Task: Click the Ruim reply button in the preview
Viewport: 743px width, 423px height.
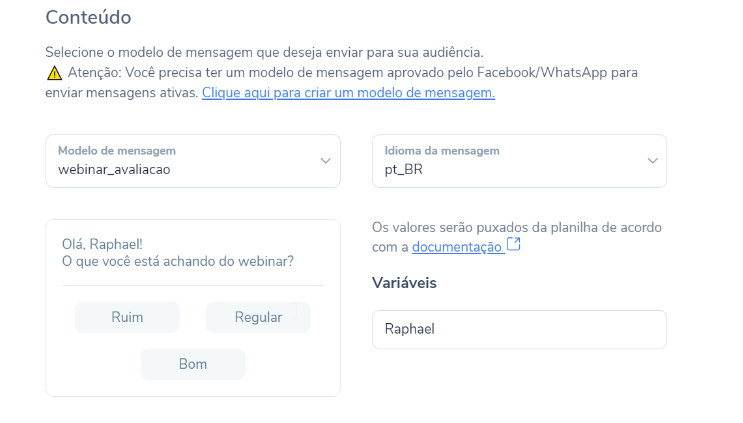Action: pos(127,317)
